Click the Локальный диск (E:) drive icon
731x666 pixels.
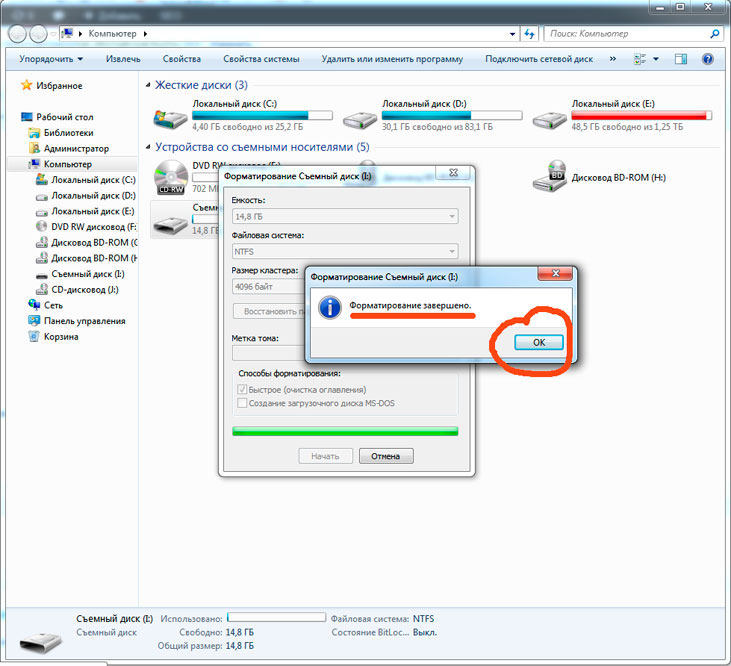(x=550, y=120)
